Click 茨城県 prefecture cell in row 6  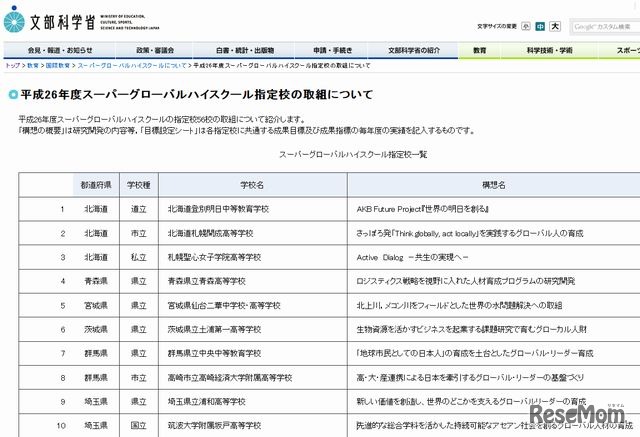(96, 329)
